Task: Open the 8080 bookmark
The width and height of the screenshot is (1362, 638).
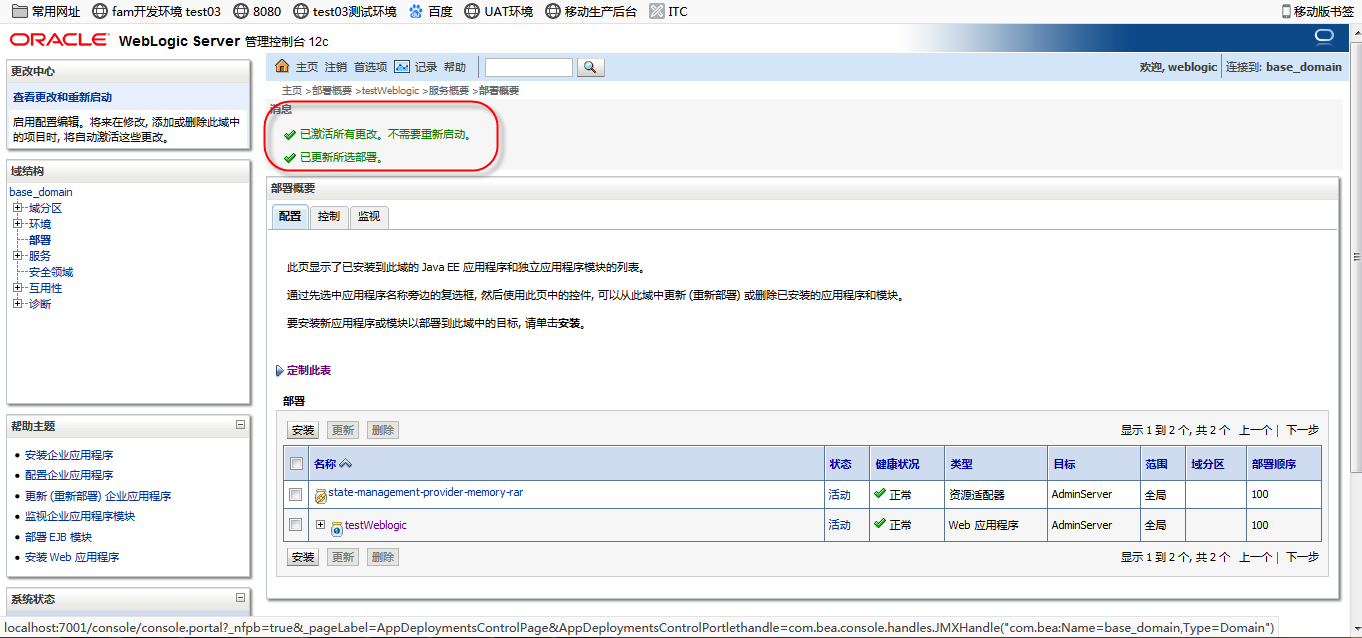Action: tap(257, 12)
